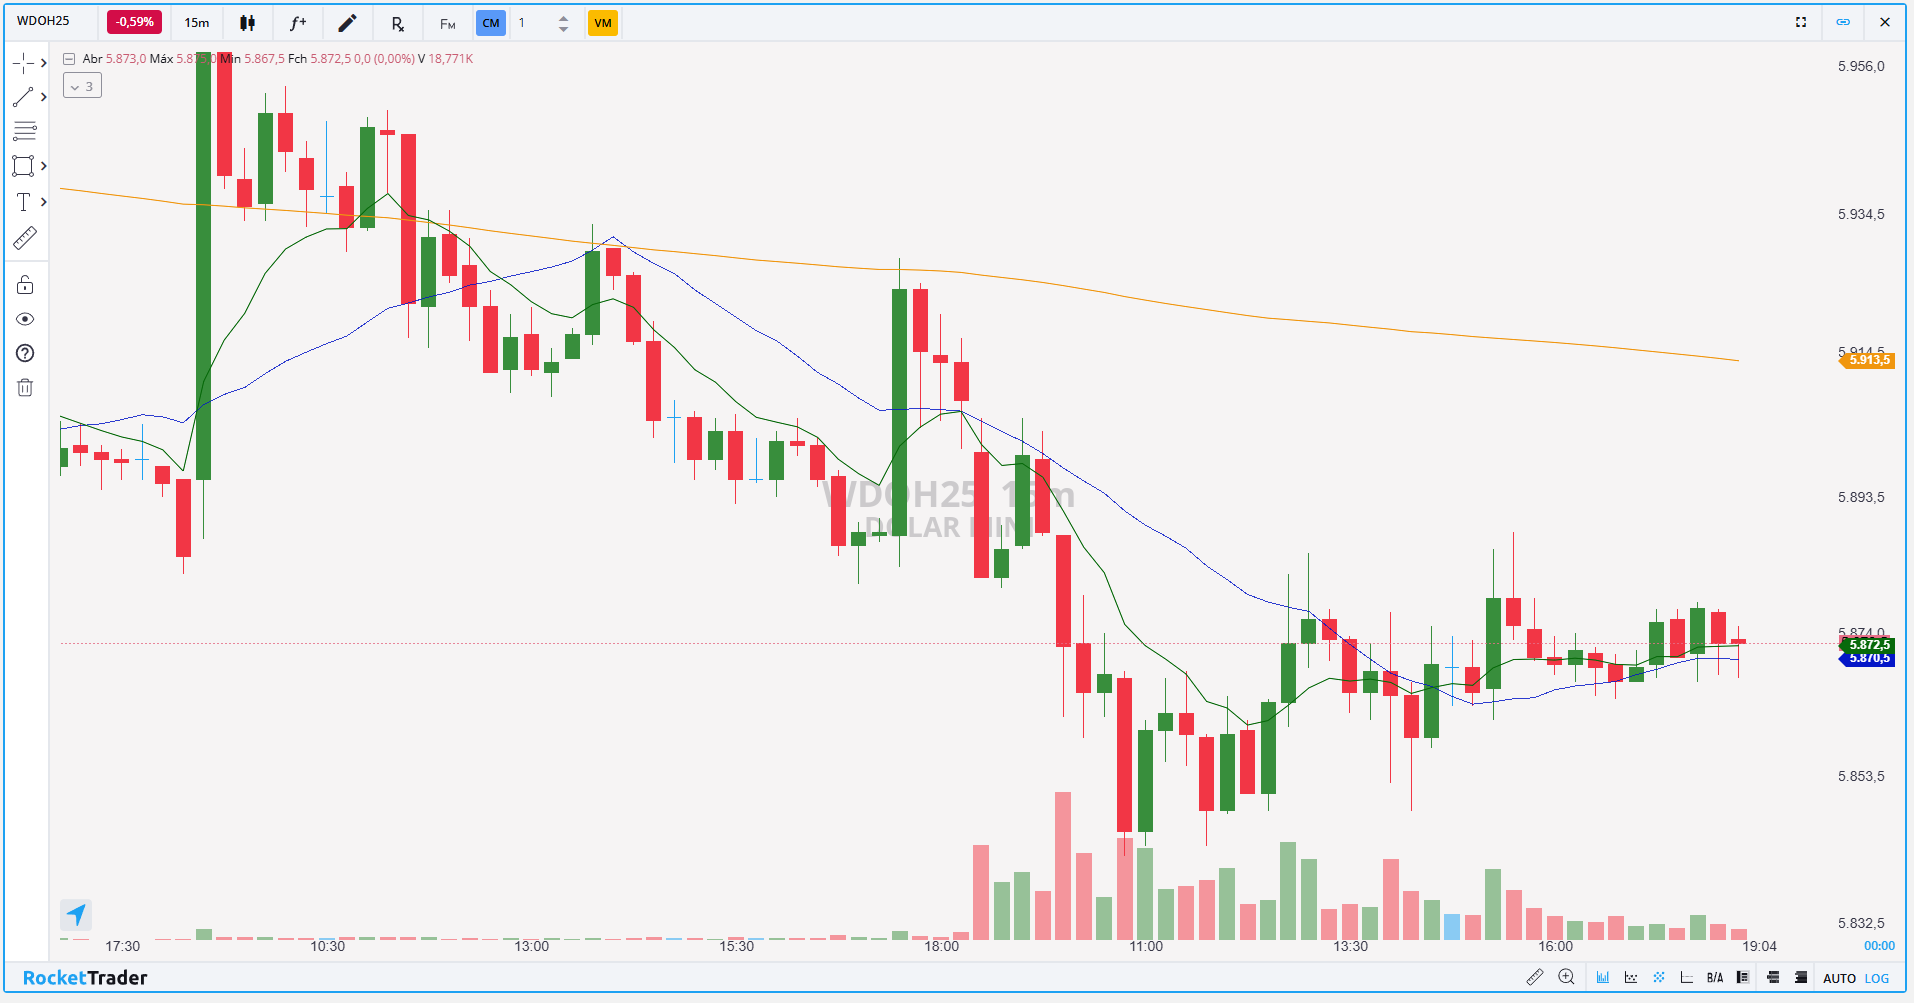Image resolution: width=1914 pixels, height=1003 pixels.
Task: Choose the rectangle shape tool
Action: [x=23, y=166]
